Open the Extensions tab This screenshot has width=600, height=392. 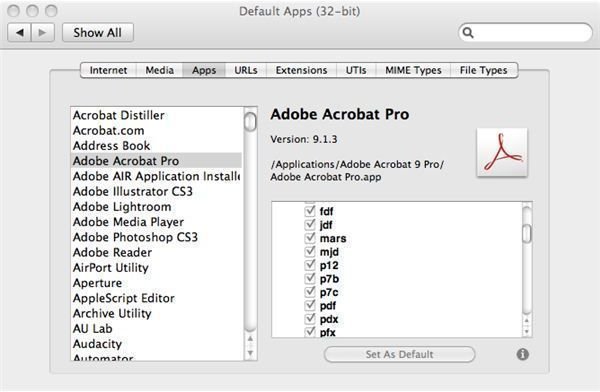click(x=302, y=70)
